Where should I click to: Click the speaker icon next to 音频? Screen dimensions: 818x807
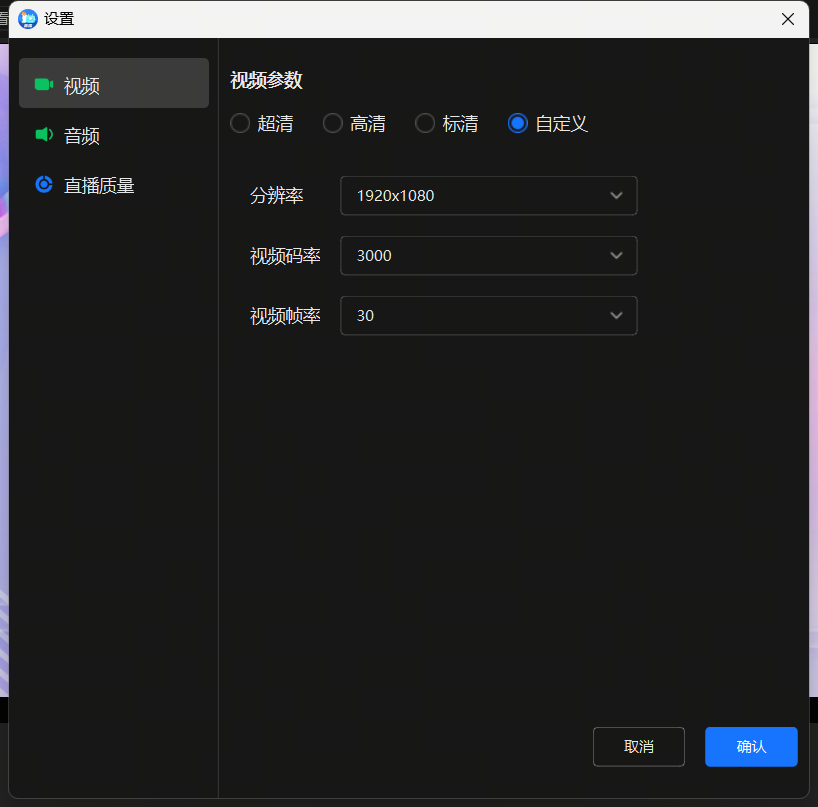(x=44, y=135)
